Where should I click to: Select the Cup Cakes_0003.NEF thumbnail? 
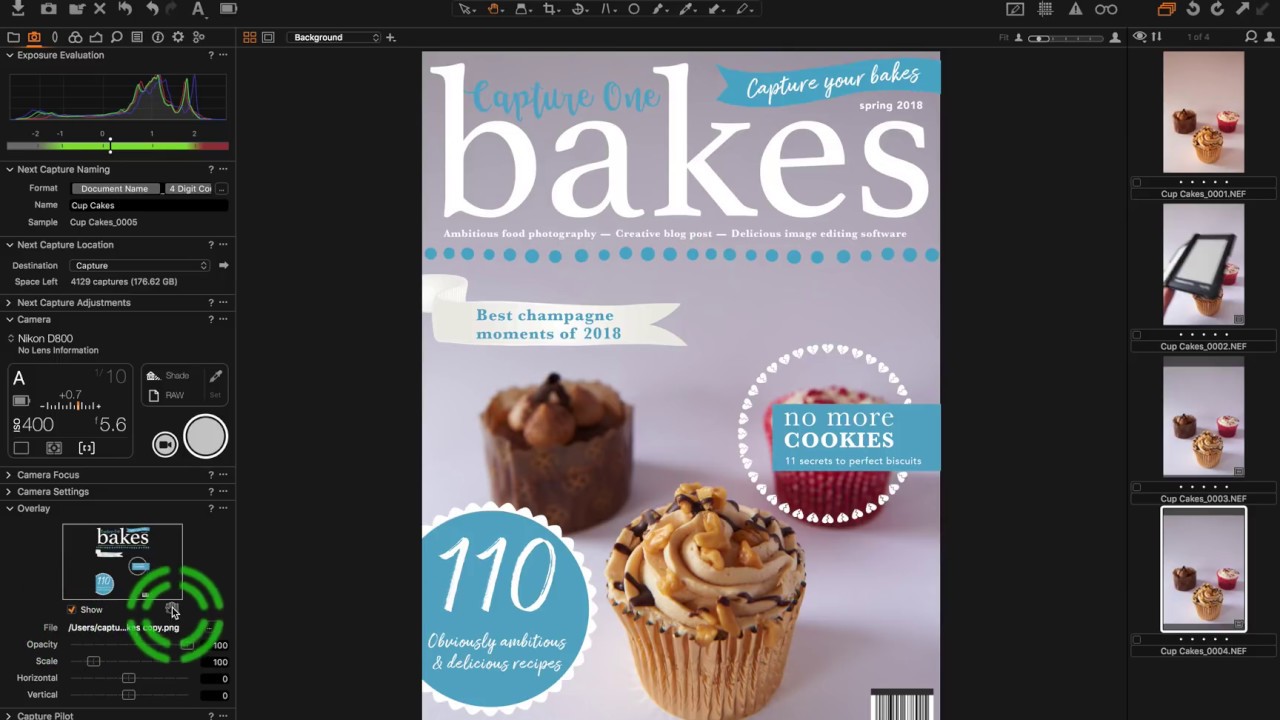[x=1204, y=417]
